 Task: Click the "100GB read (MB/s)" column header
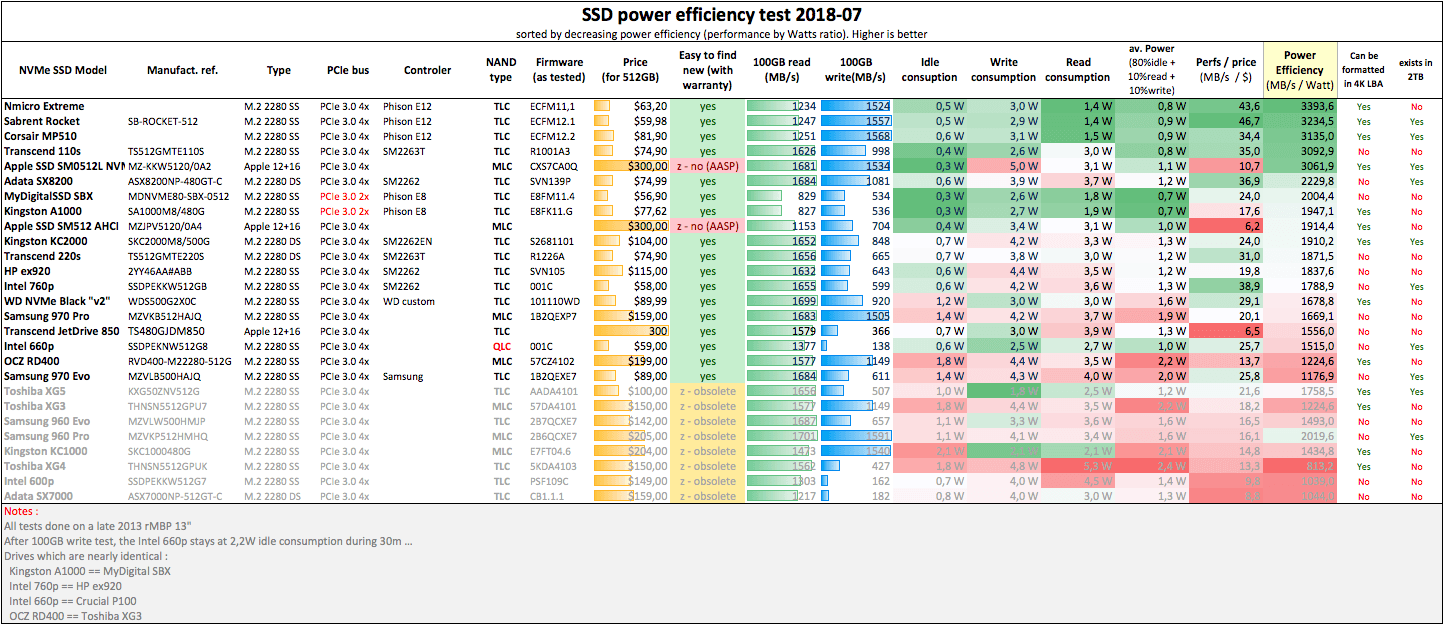[783, 70]
